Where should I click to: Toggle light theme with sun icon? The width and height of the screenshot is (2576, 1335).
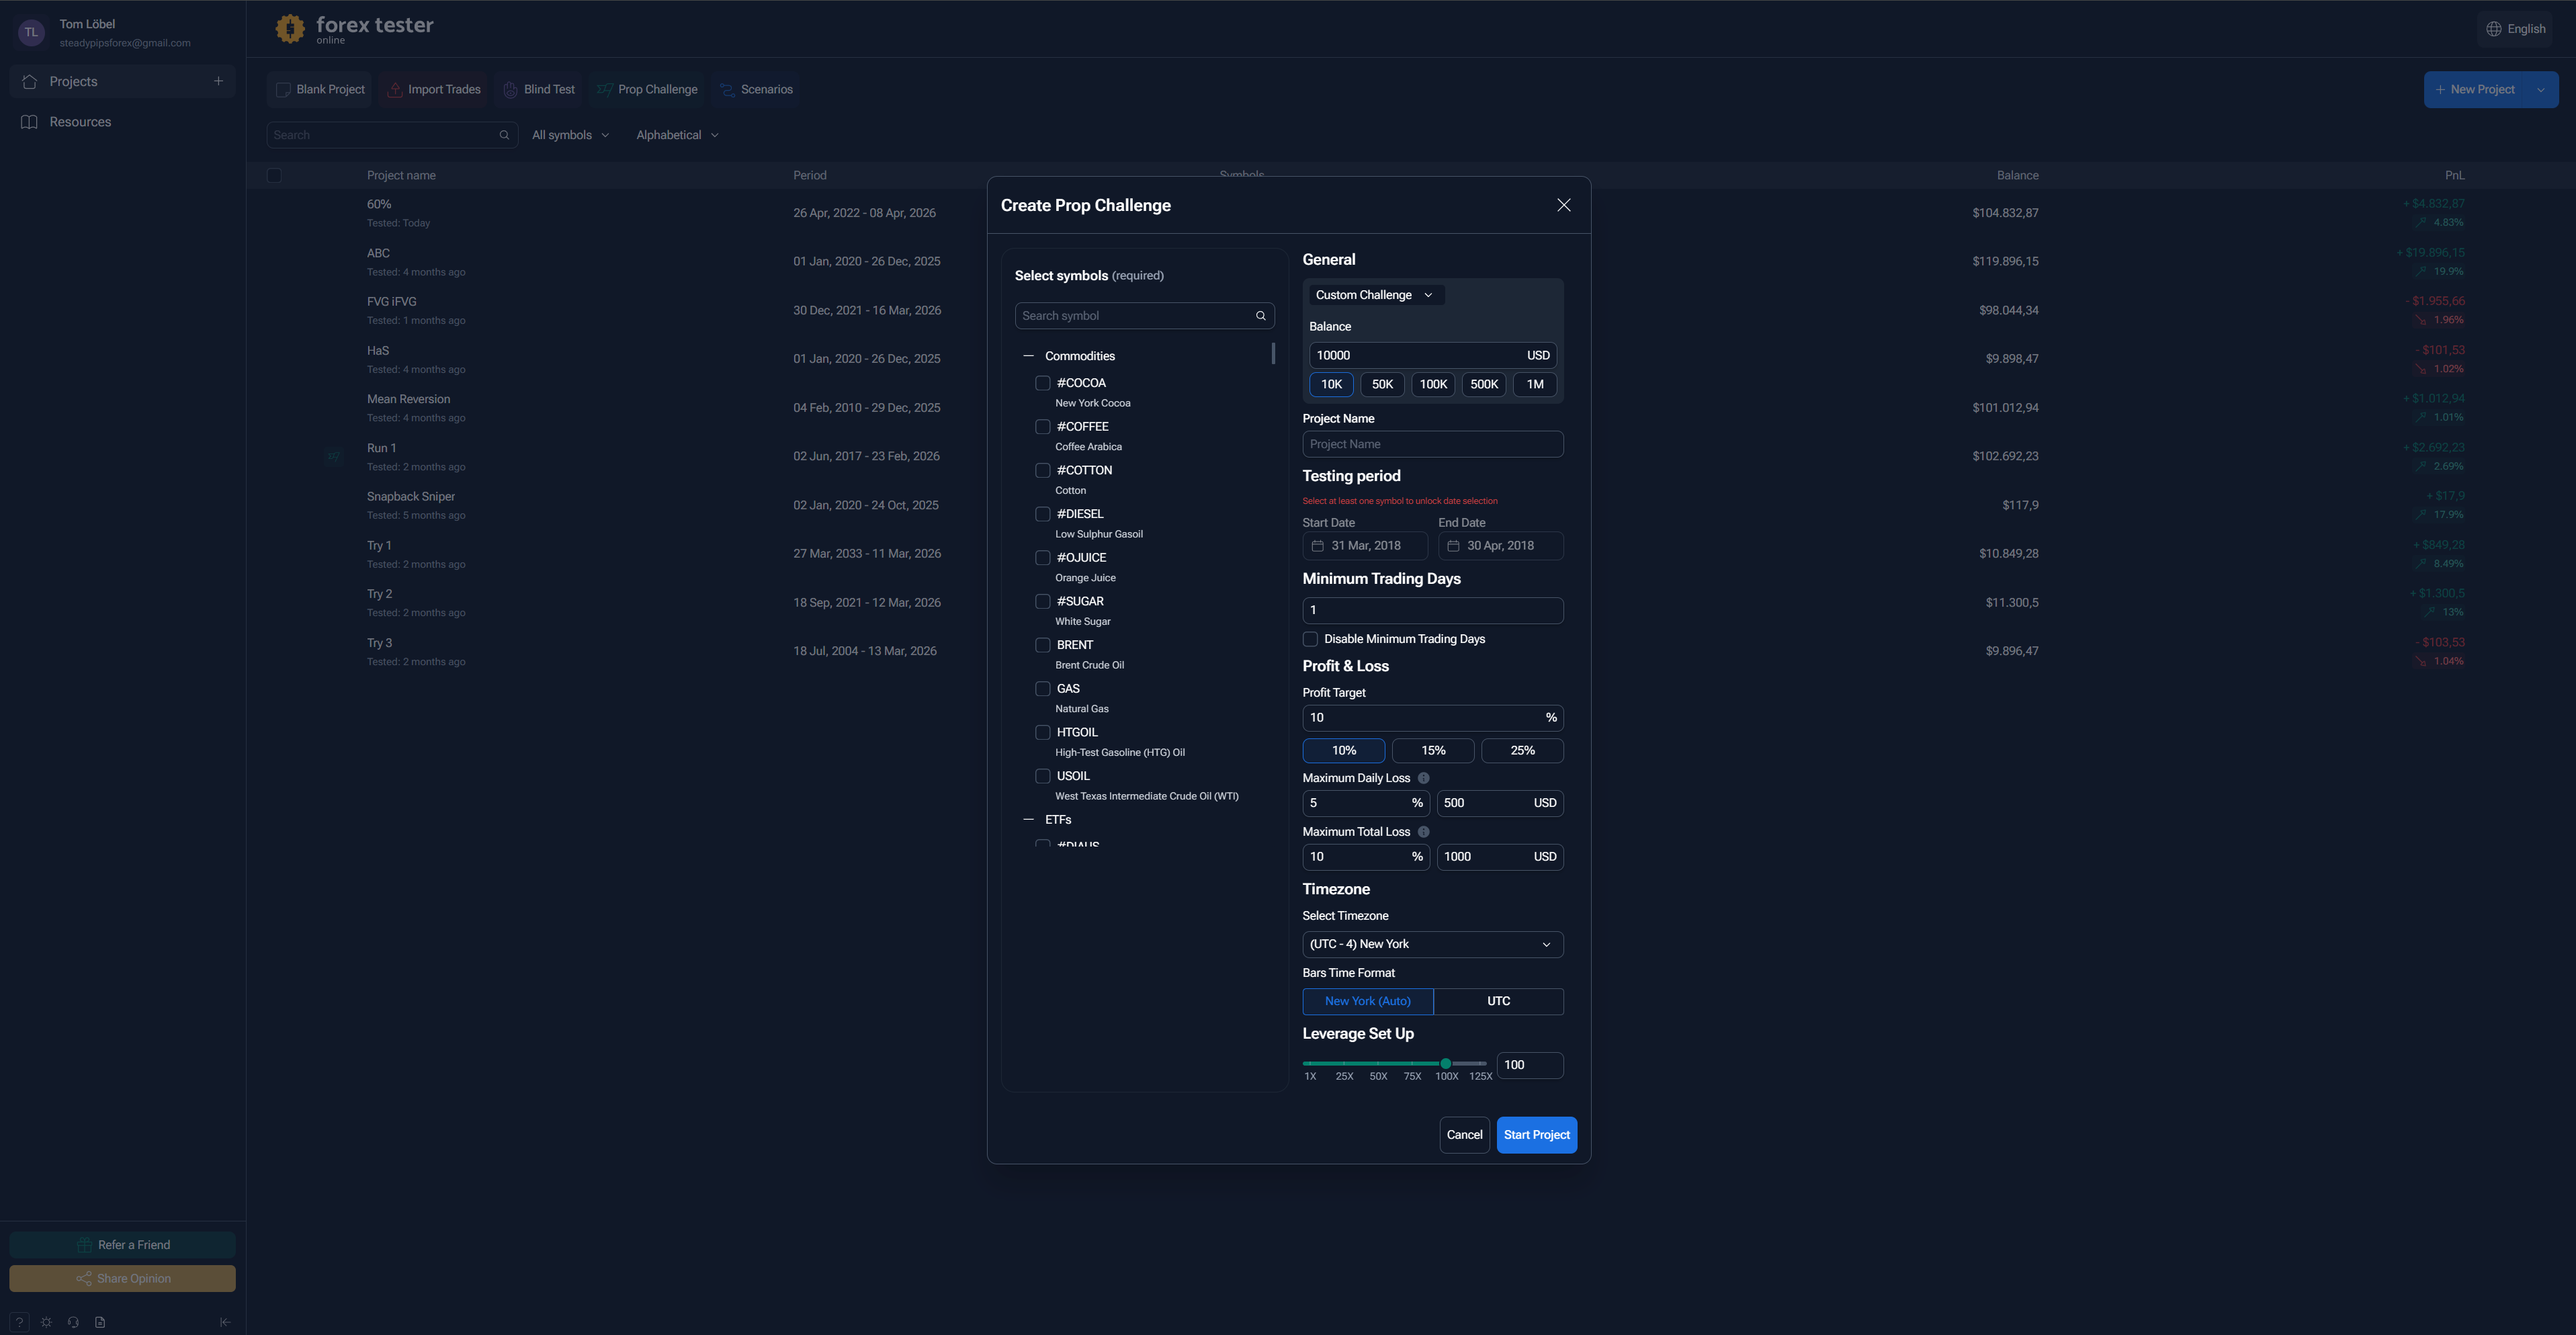pyautogui.click(x=46, y=1322)
